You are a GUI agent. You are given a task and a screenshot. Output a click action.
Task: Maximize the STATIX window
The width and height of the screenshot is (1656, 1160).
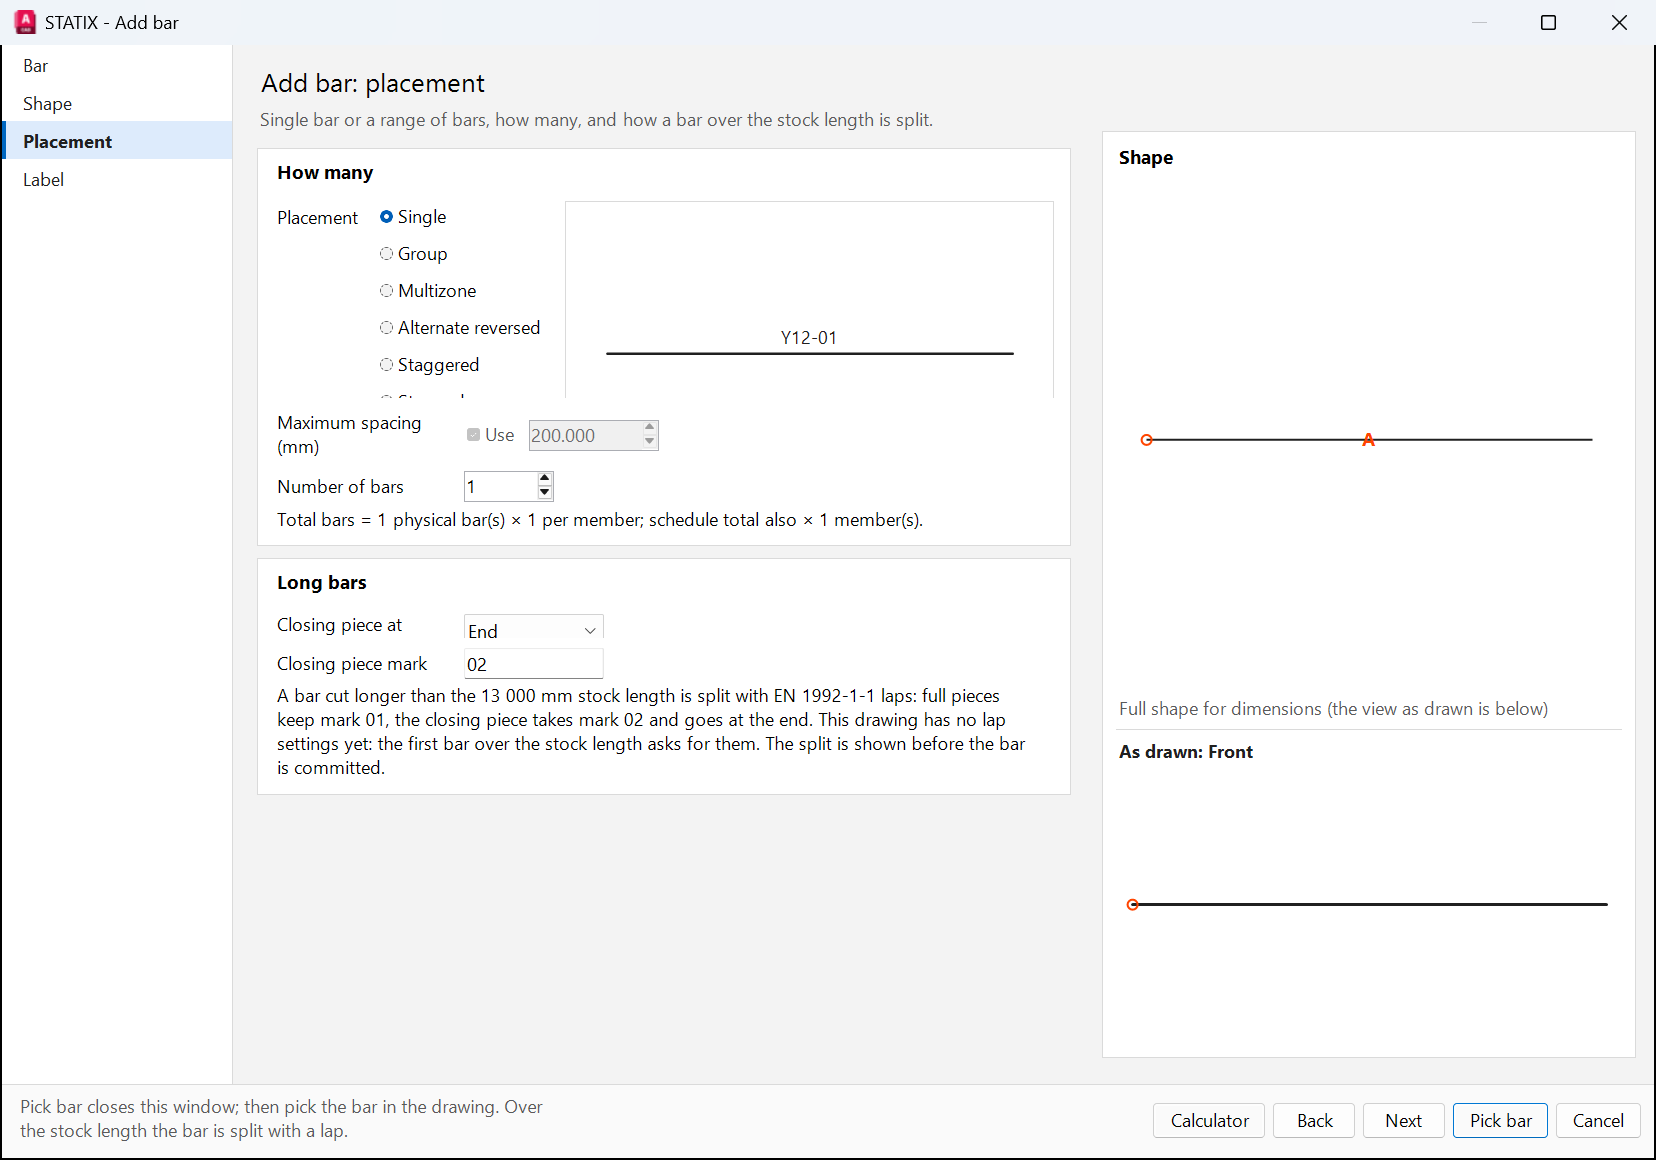point(1548,22)
